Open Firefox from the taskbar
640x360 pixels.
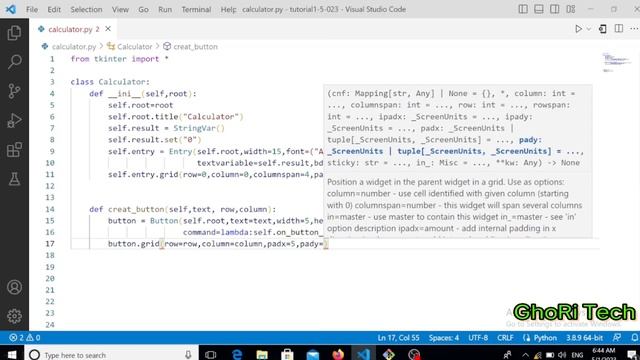338,354
